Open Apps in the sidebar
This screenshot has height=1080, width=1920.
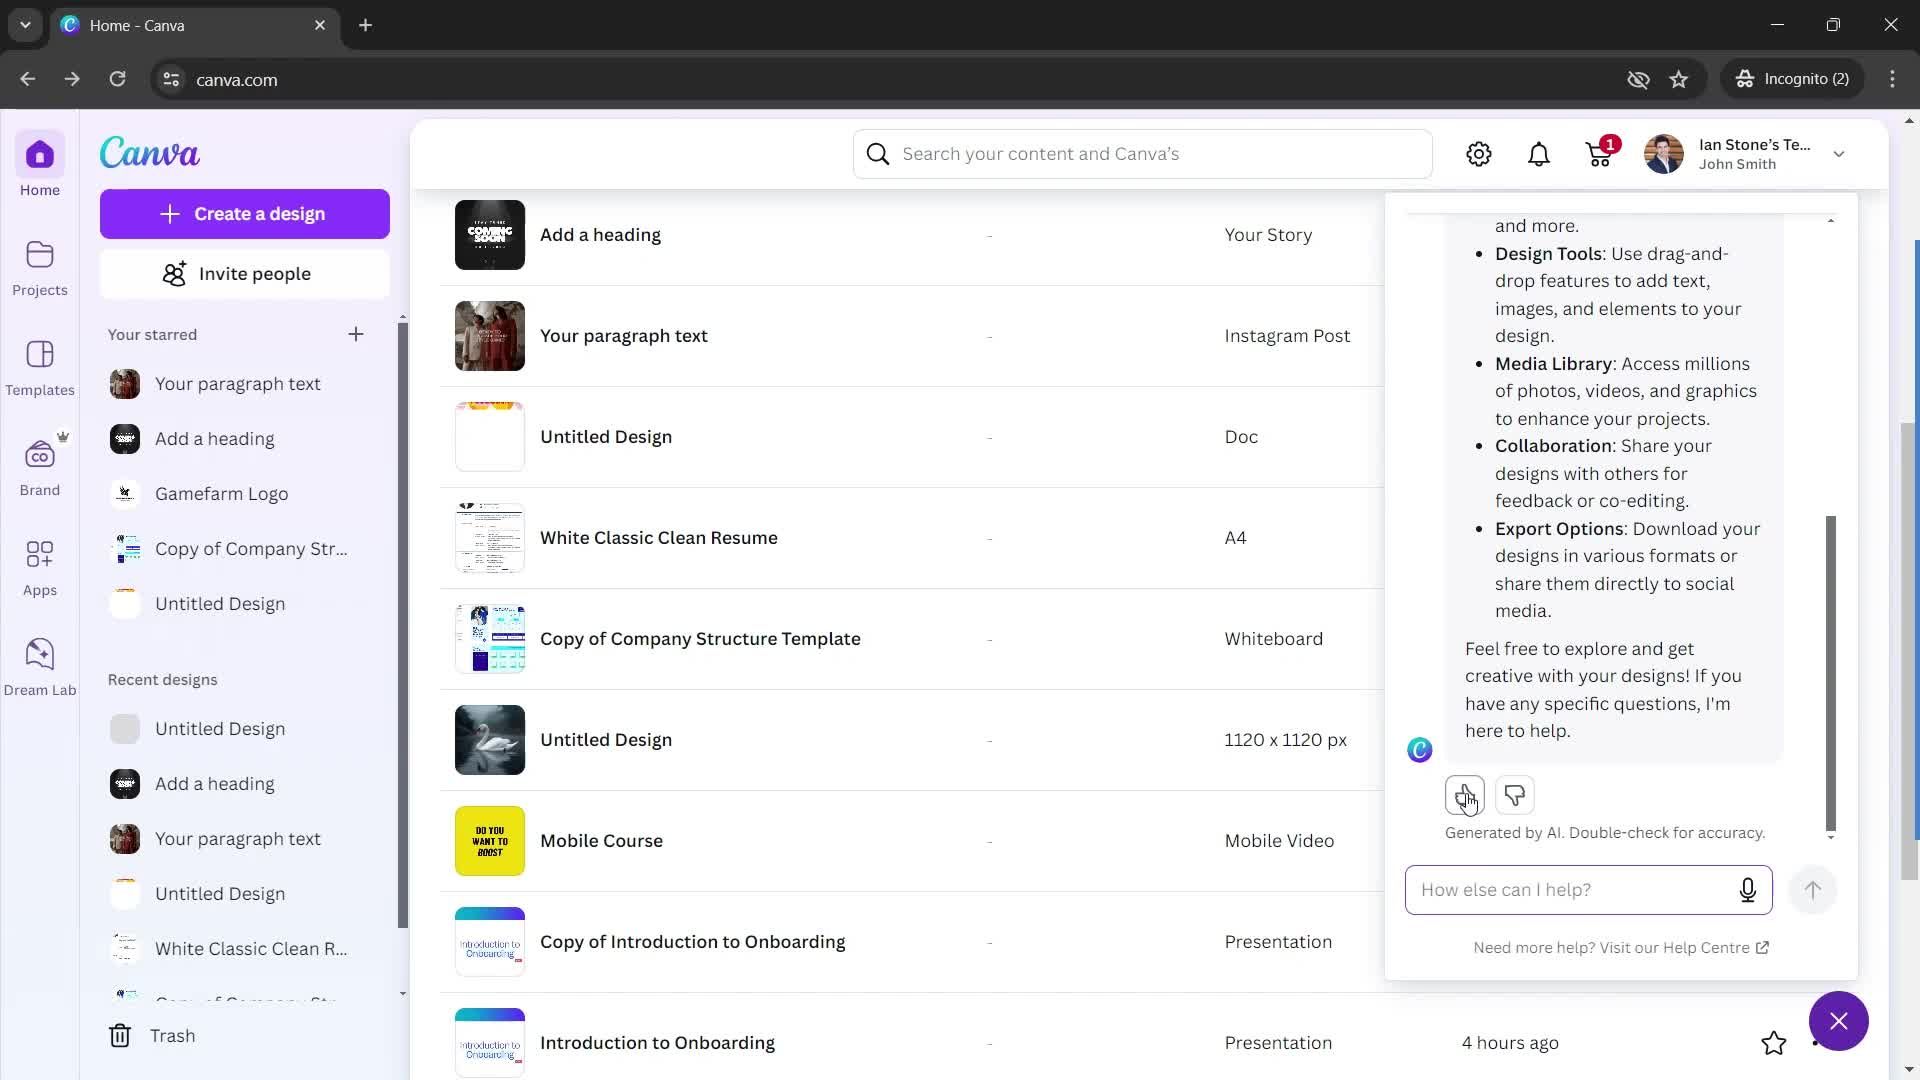point(40,568)
